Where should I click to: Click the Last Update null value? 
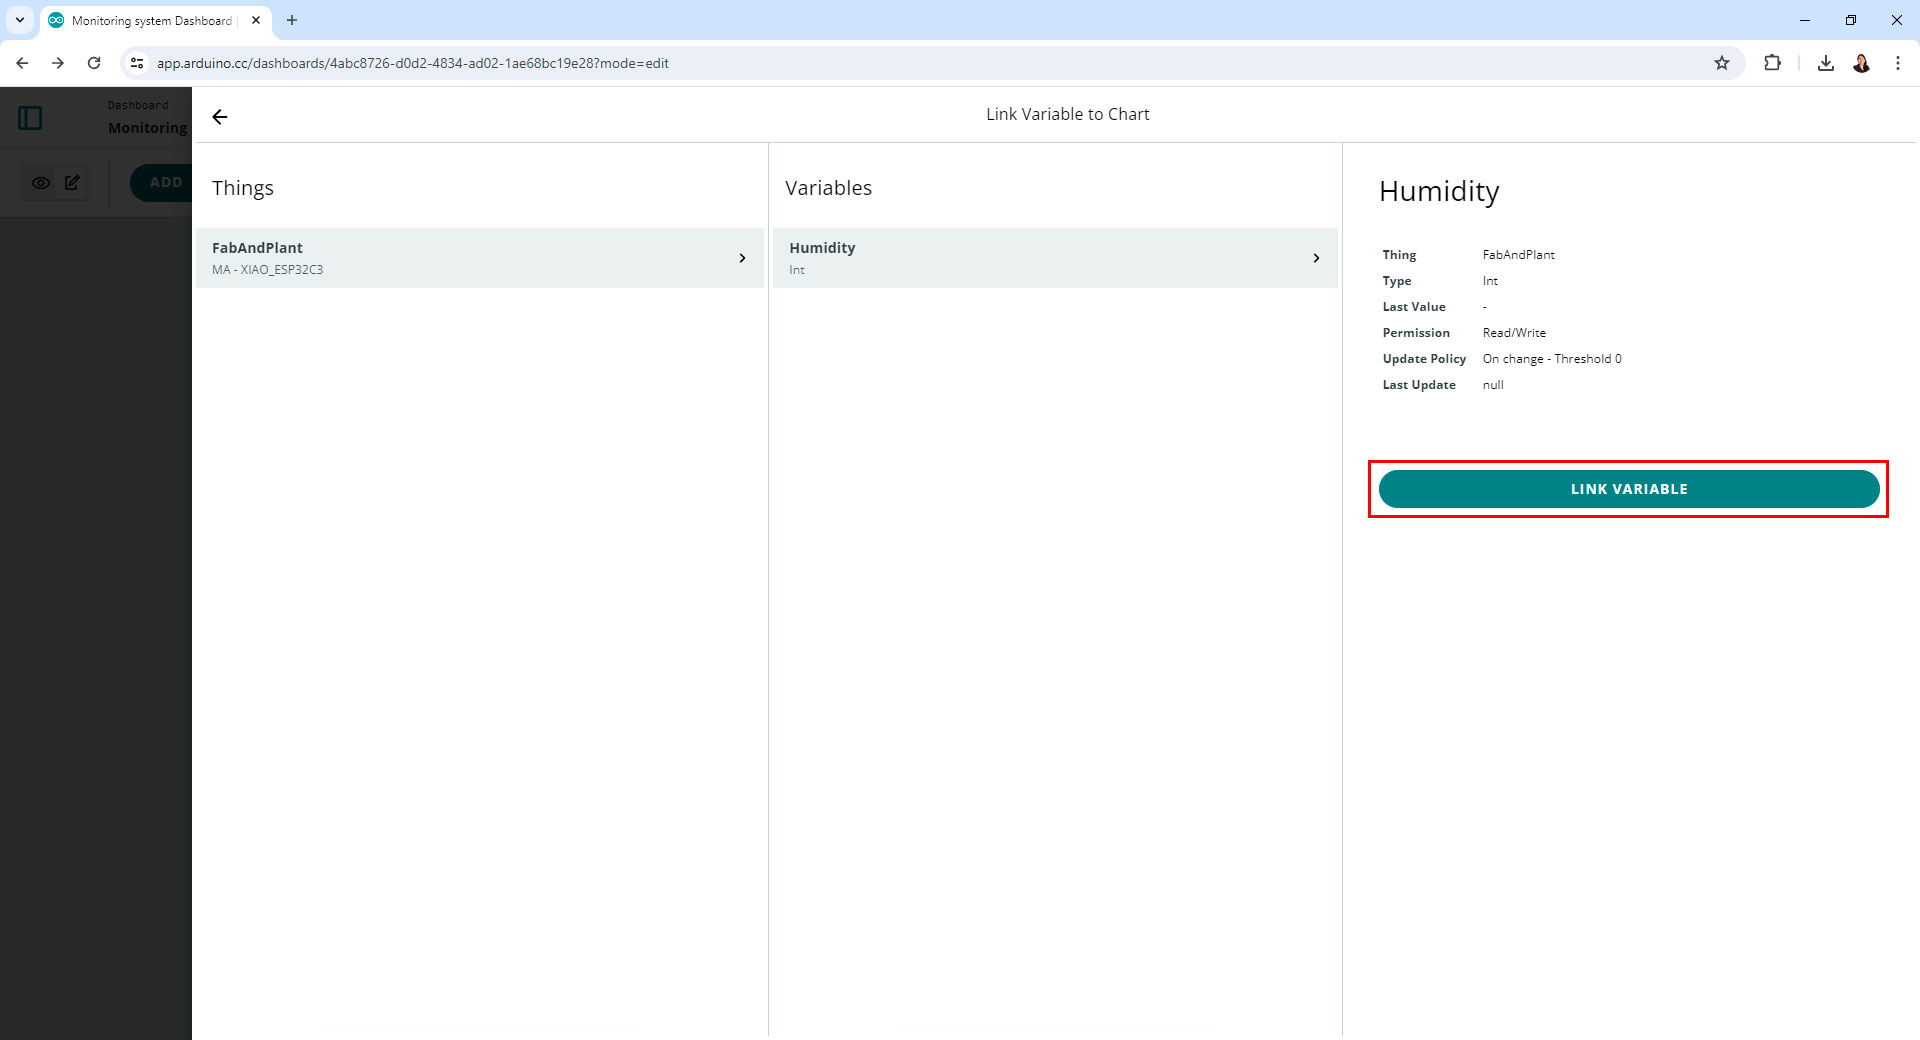pyautogui.click(x=1493, y=385)
